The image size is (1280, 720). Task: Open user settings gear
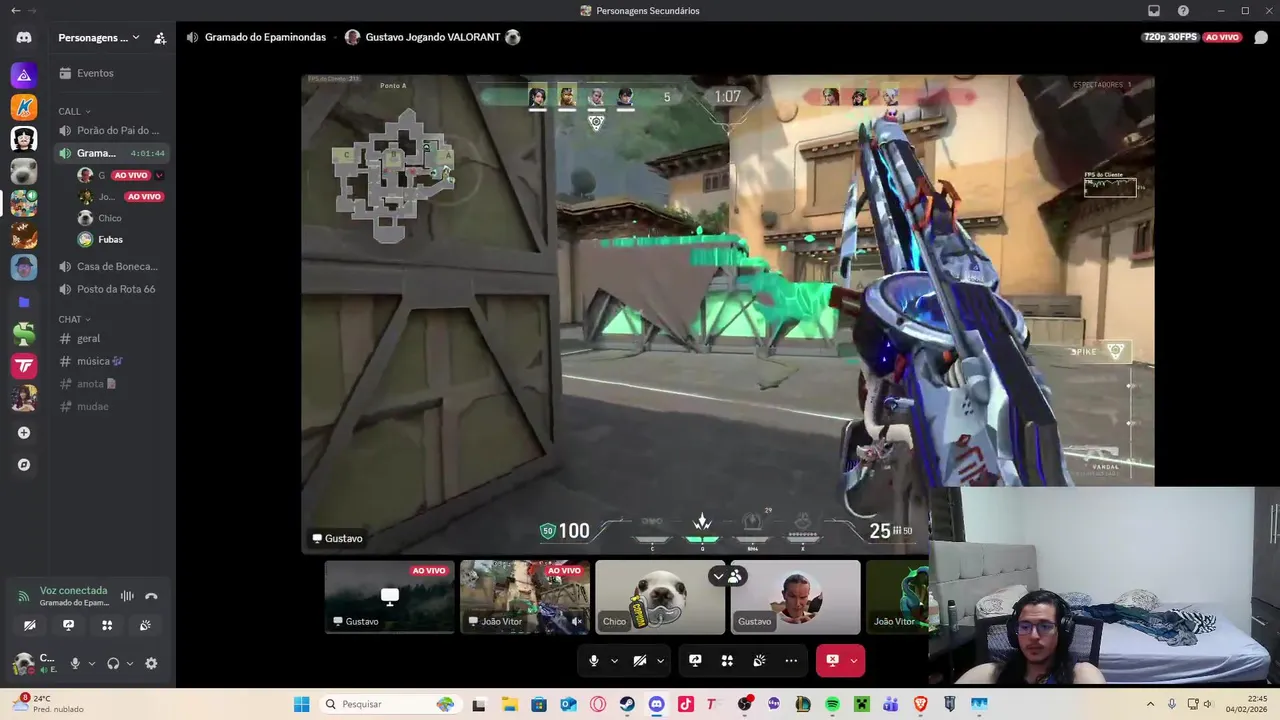pyautogui.click(x=151, y=663)
